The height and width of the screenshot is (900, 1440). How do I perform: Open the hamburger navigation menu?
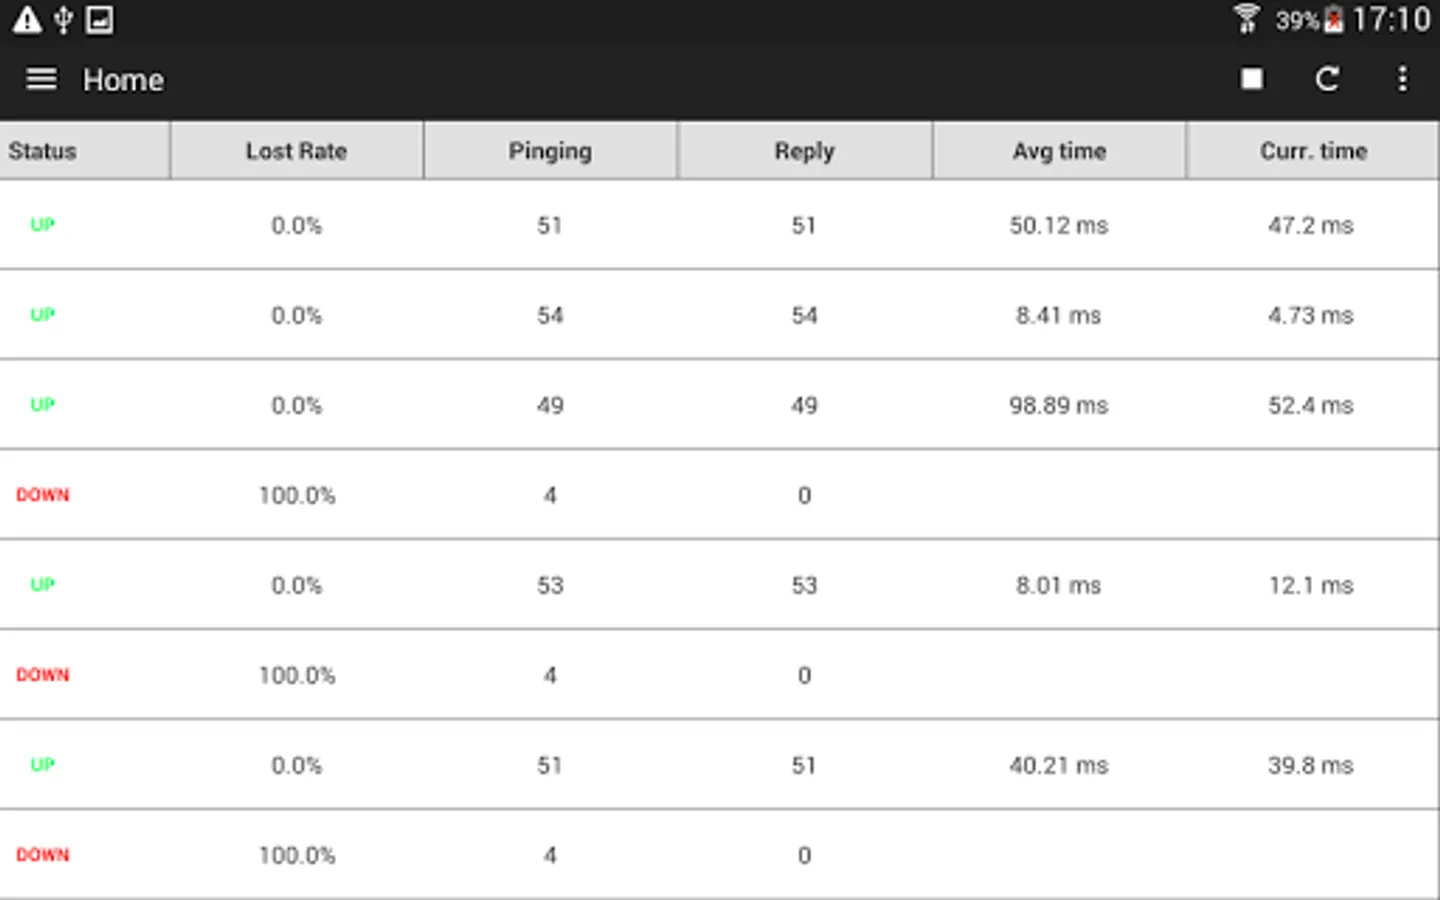(x=41, y=79)
